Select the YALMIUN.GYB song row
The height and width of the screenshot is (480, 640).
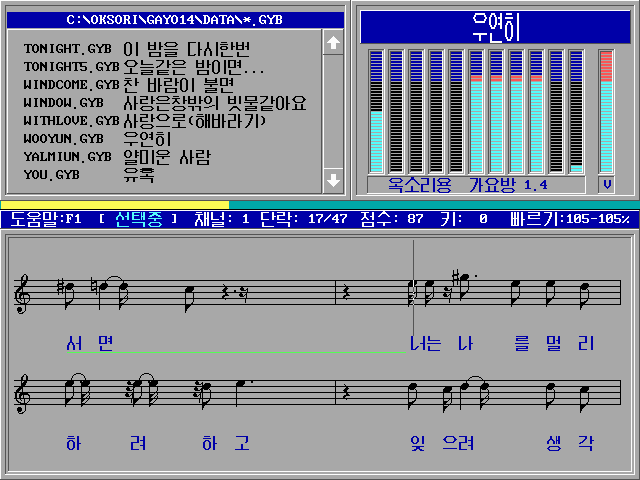coord(117,157)
